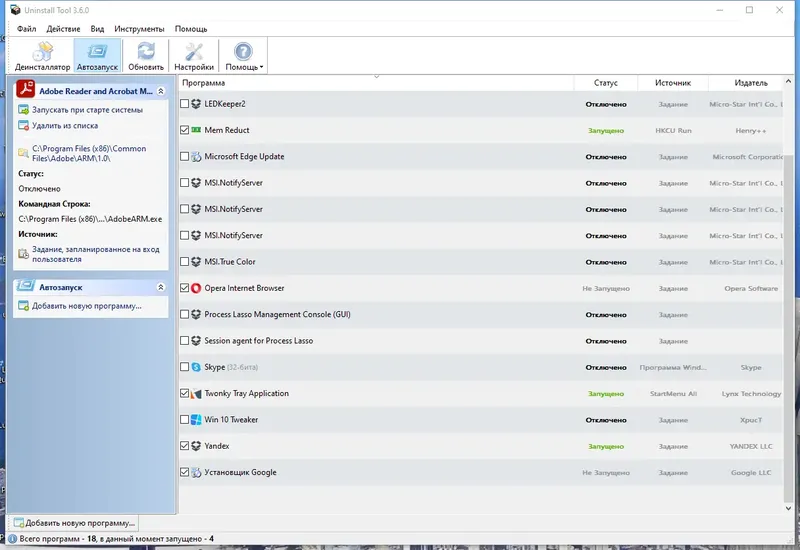Image resolution: width=800 pixels, height=550 pixels.
Task: Uncheck Twonky Tray Application checkbox
Action: (x=185, y=393)
